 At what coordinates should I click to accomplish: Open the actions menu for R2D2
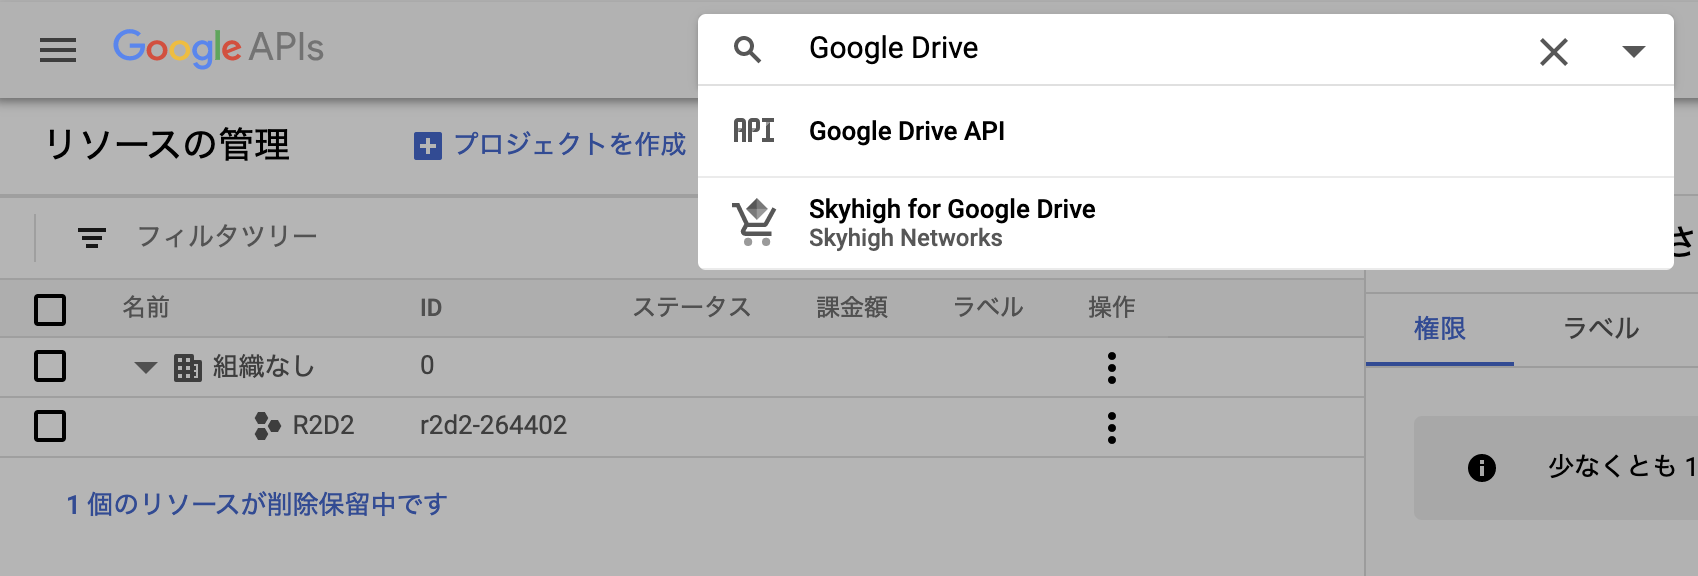point(1111,428)
